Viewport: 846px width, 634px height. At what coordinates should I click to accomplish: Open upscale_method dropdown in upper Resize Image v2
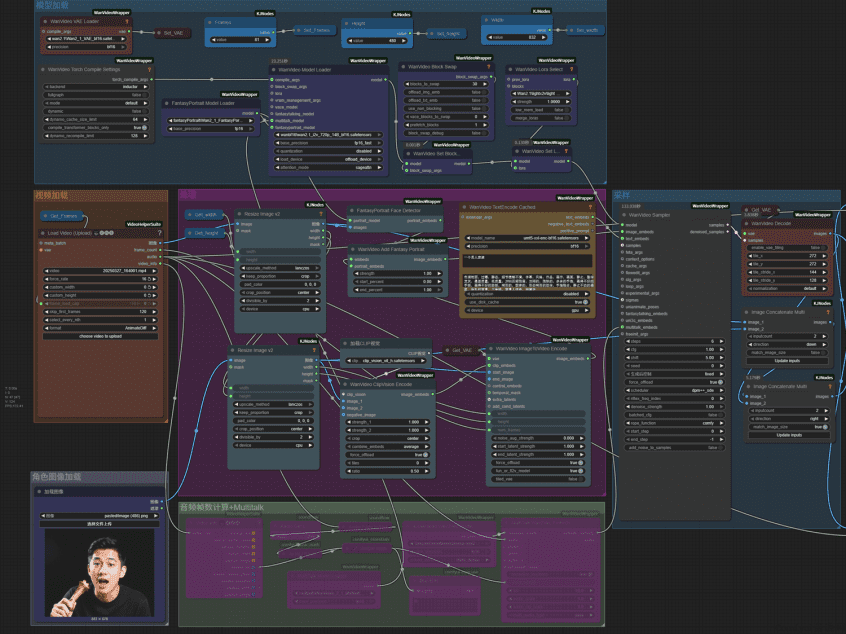tap(280, 268)
